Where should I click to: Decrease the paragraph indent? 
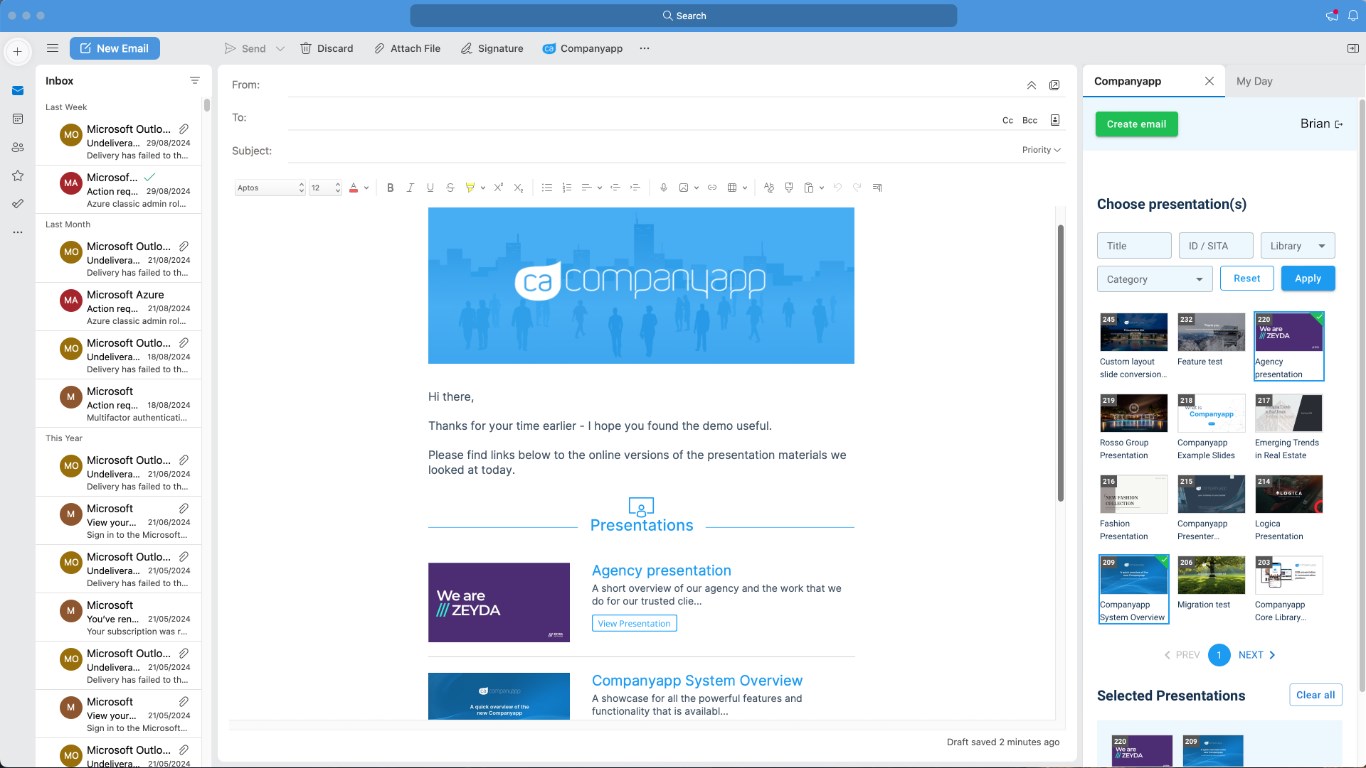point(615,188)
